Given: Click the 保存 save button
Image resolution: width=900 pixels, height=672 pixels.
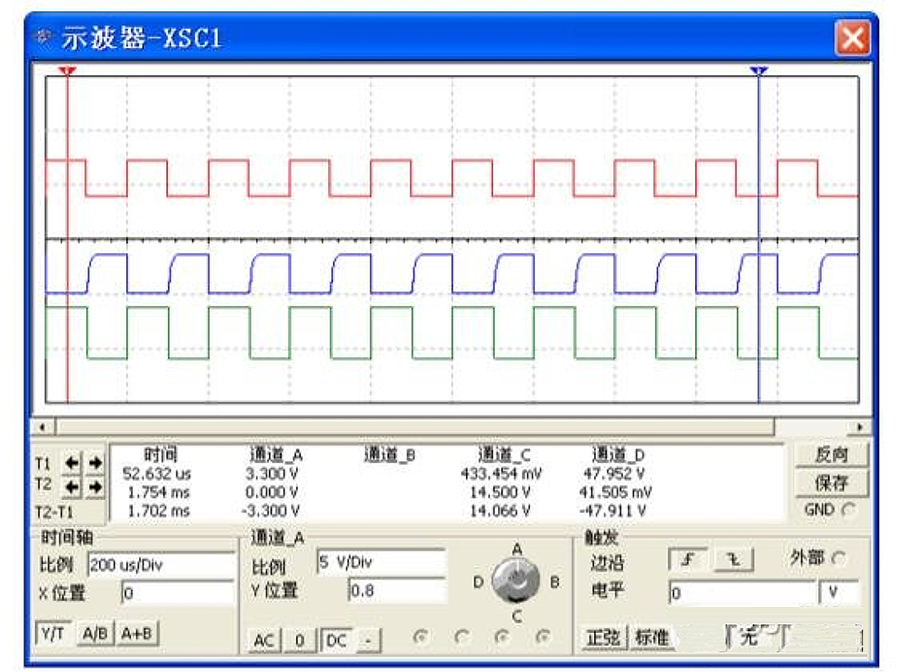Looking at the screenshot, I should (832, 482).
